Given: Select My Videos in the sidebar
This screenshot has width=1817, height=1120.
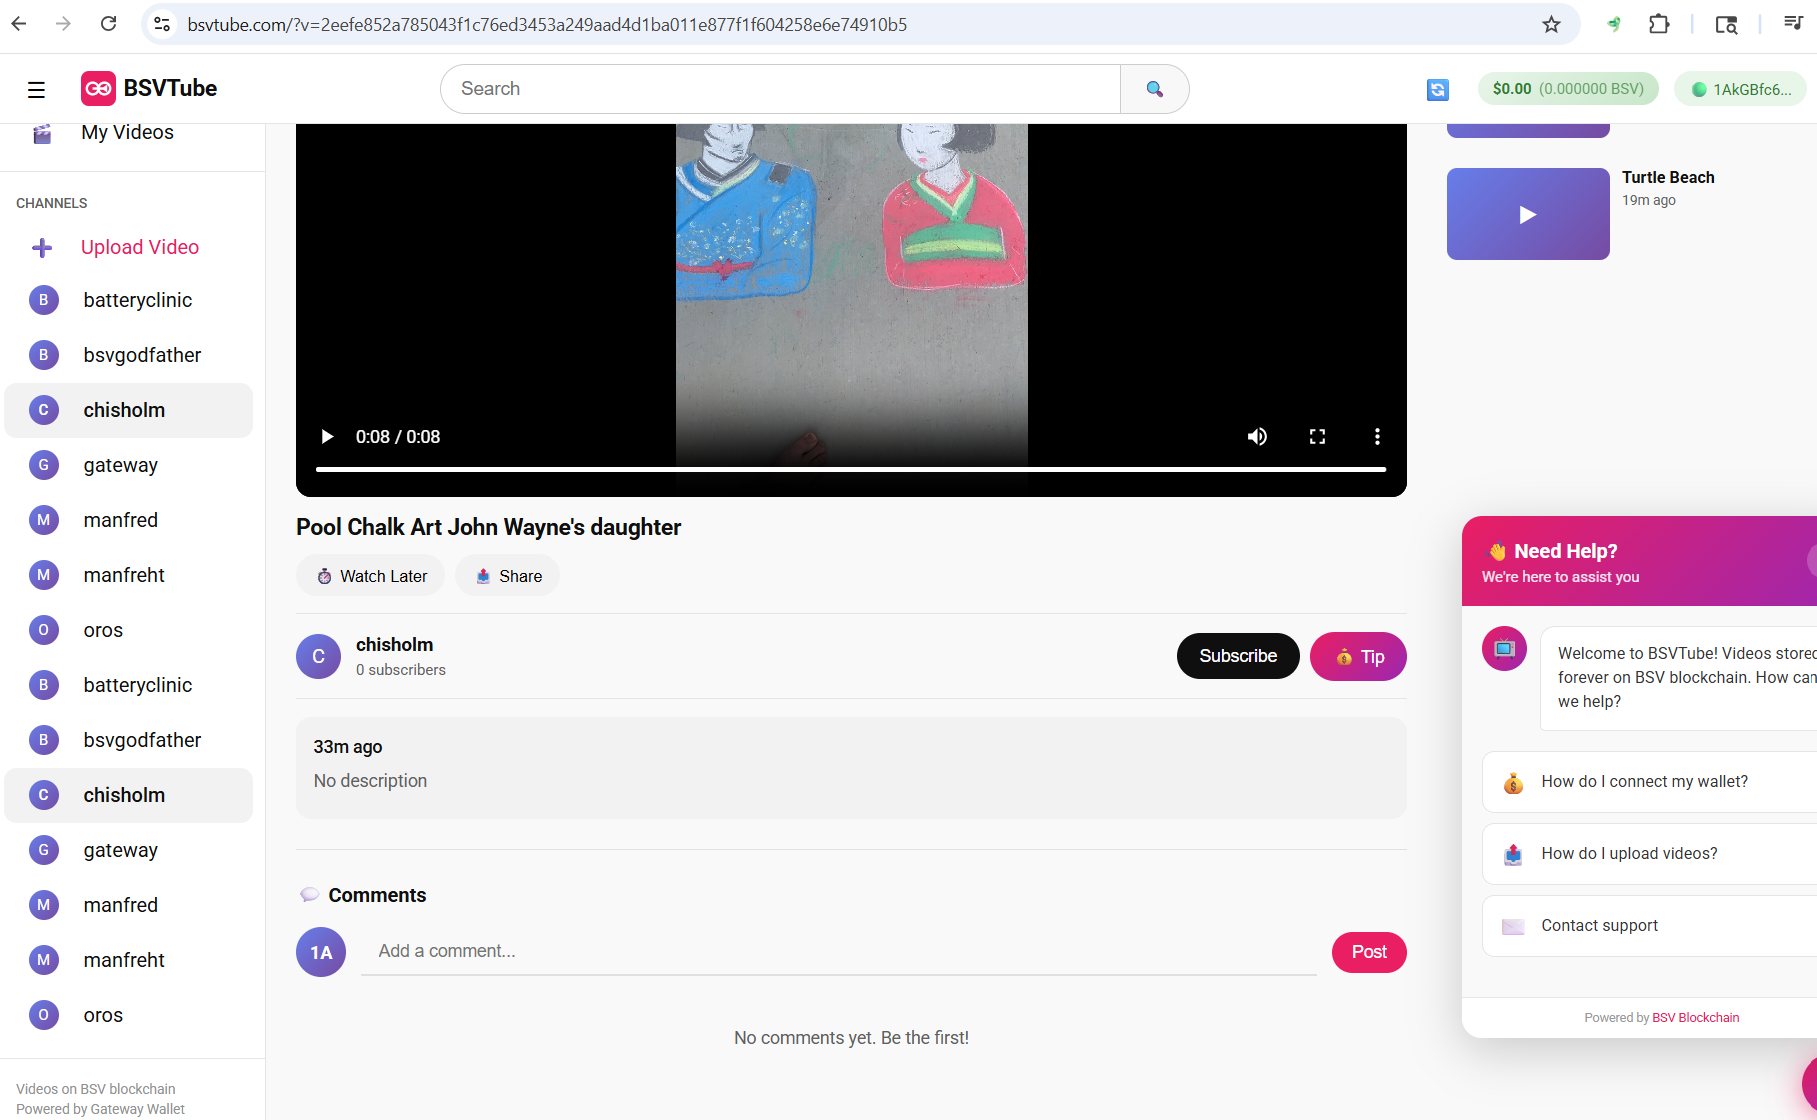Looking at the screenshot, I should pyautogui.click(x=127, y=132).
